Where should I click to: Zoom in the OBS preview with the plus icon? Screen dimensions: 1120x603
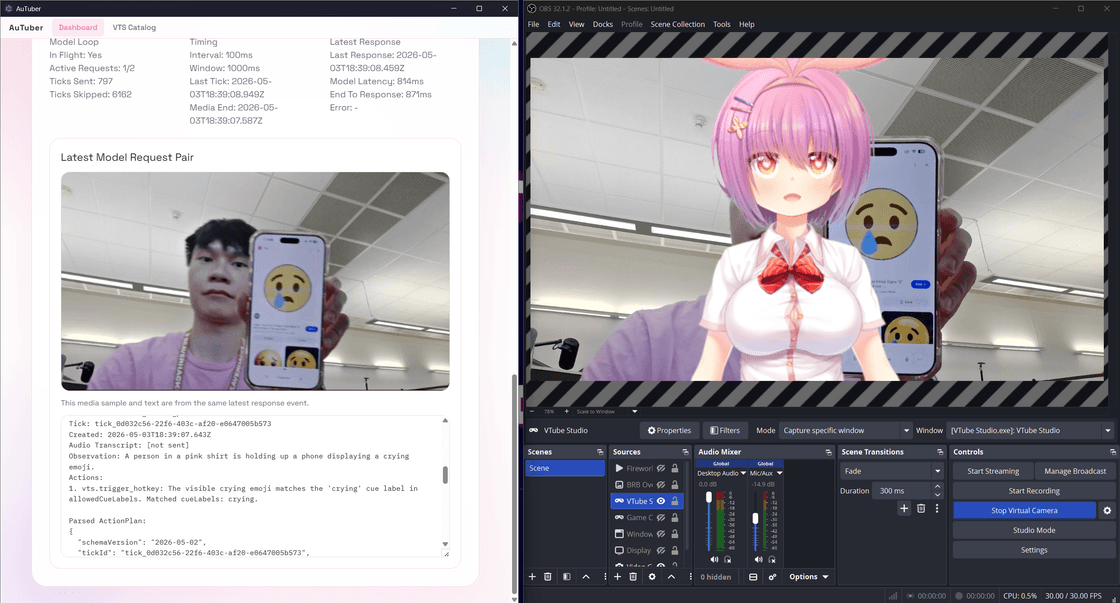click(566, 412)
